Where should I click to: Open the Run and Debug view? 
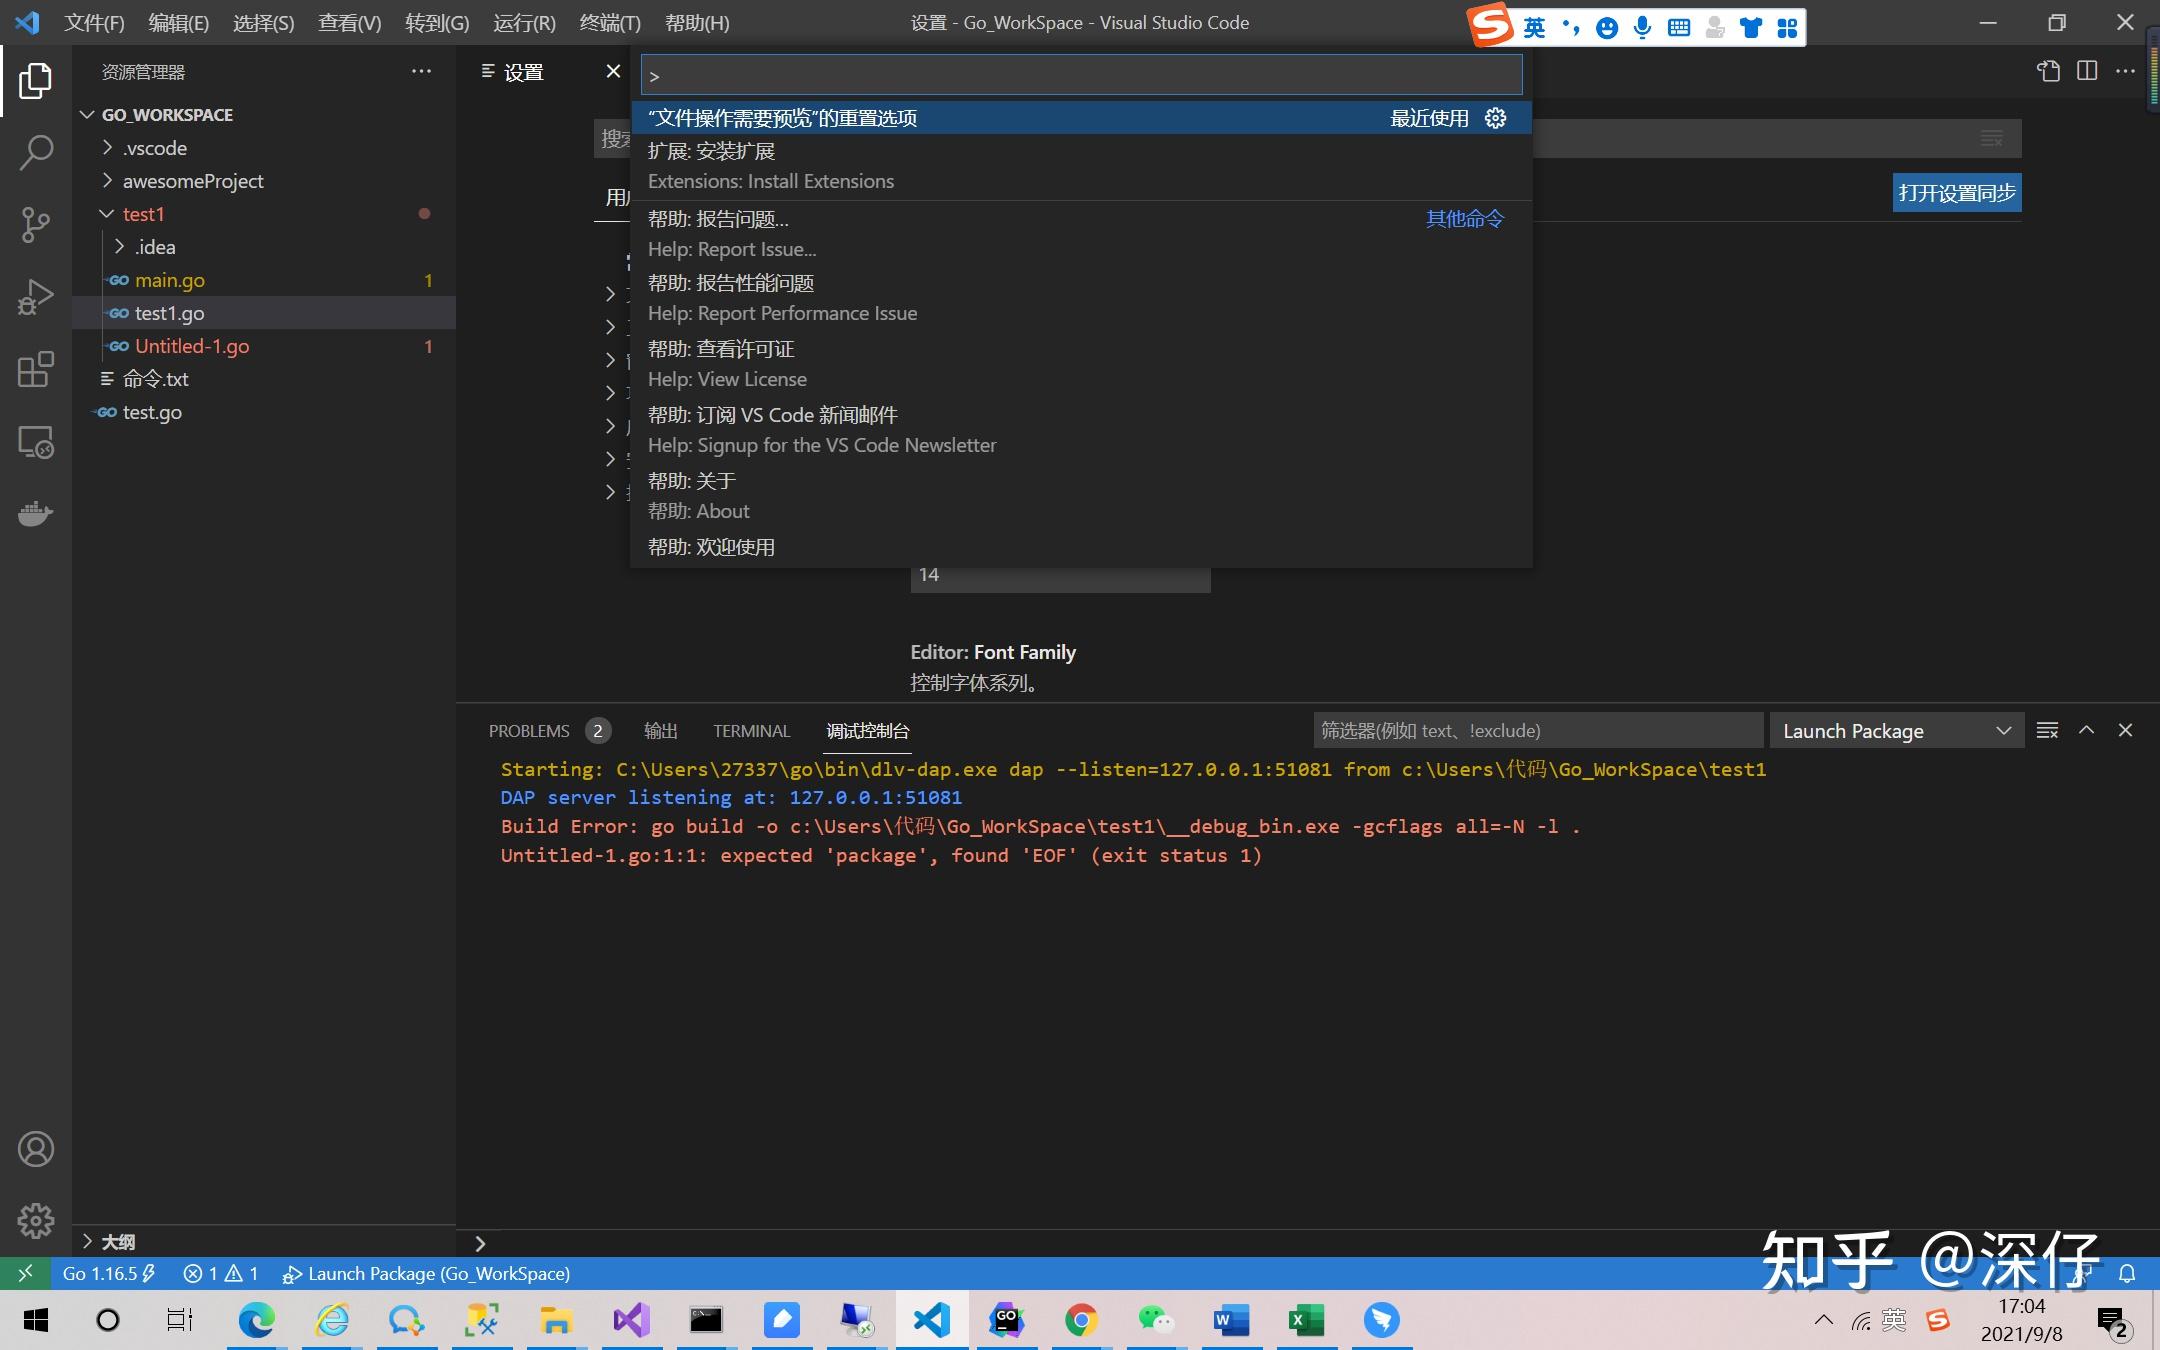tap(36, 295)
